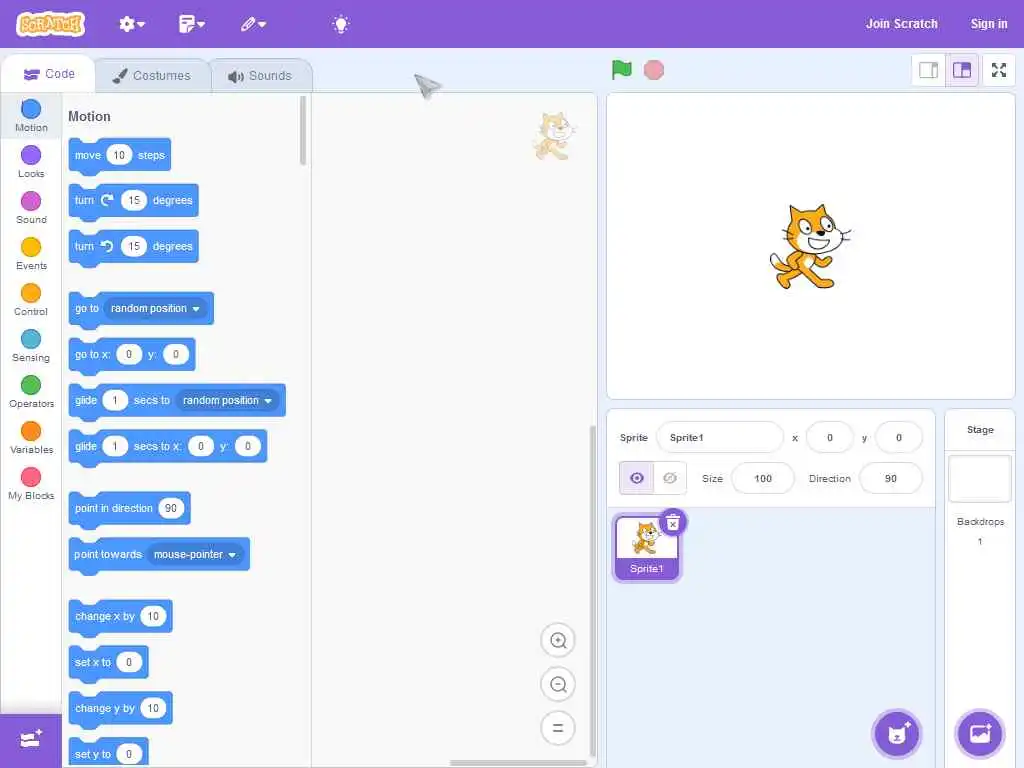Select the Stage backdrop thumbnail
This screenshot has width=1024, height=768.
click(x=980, y=479)
